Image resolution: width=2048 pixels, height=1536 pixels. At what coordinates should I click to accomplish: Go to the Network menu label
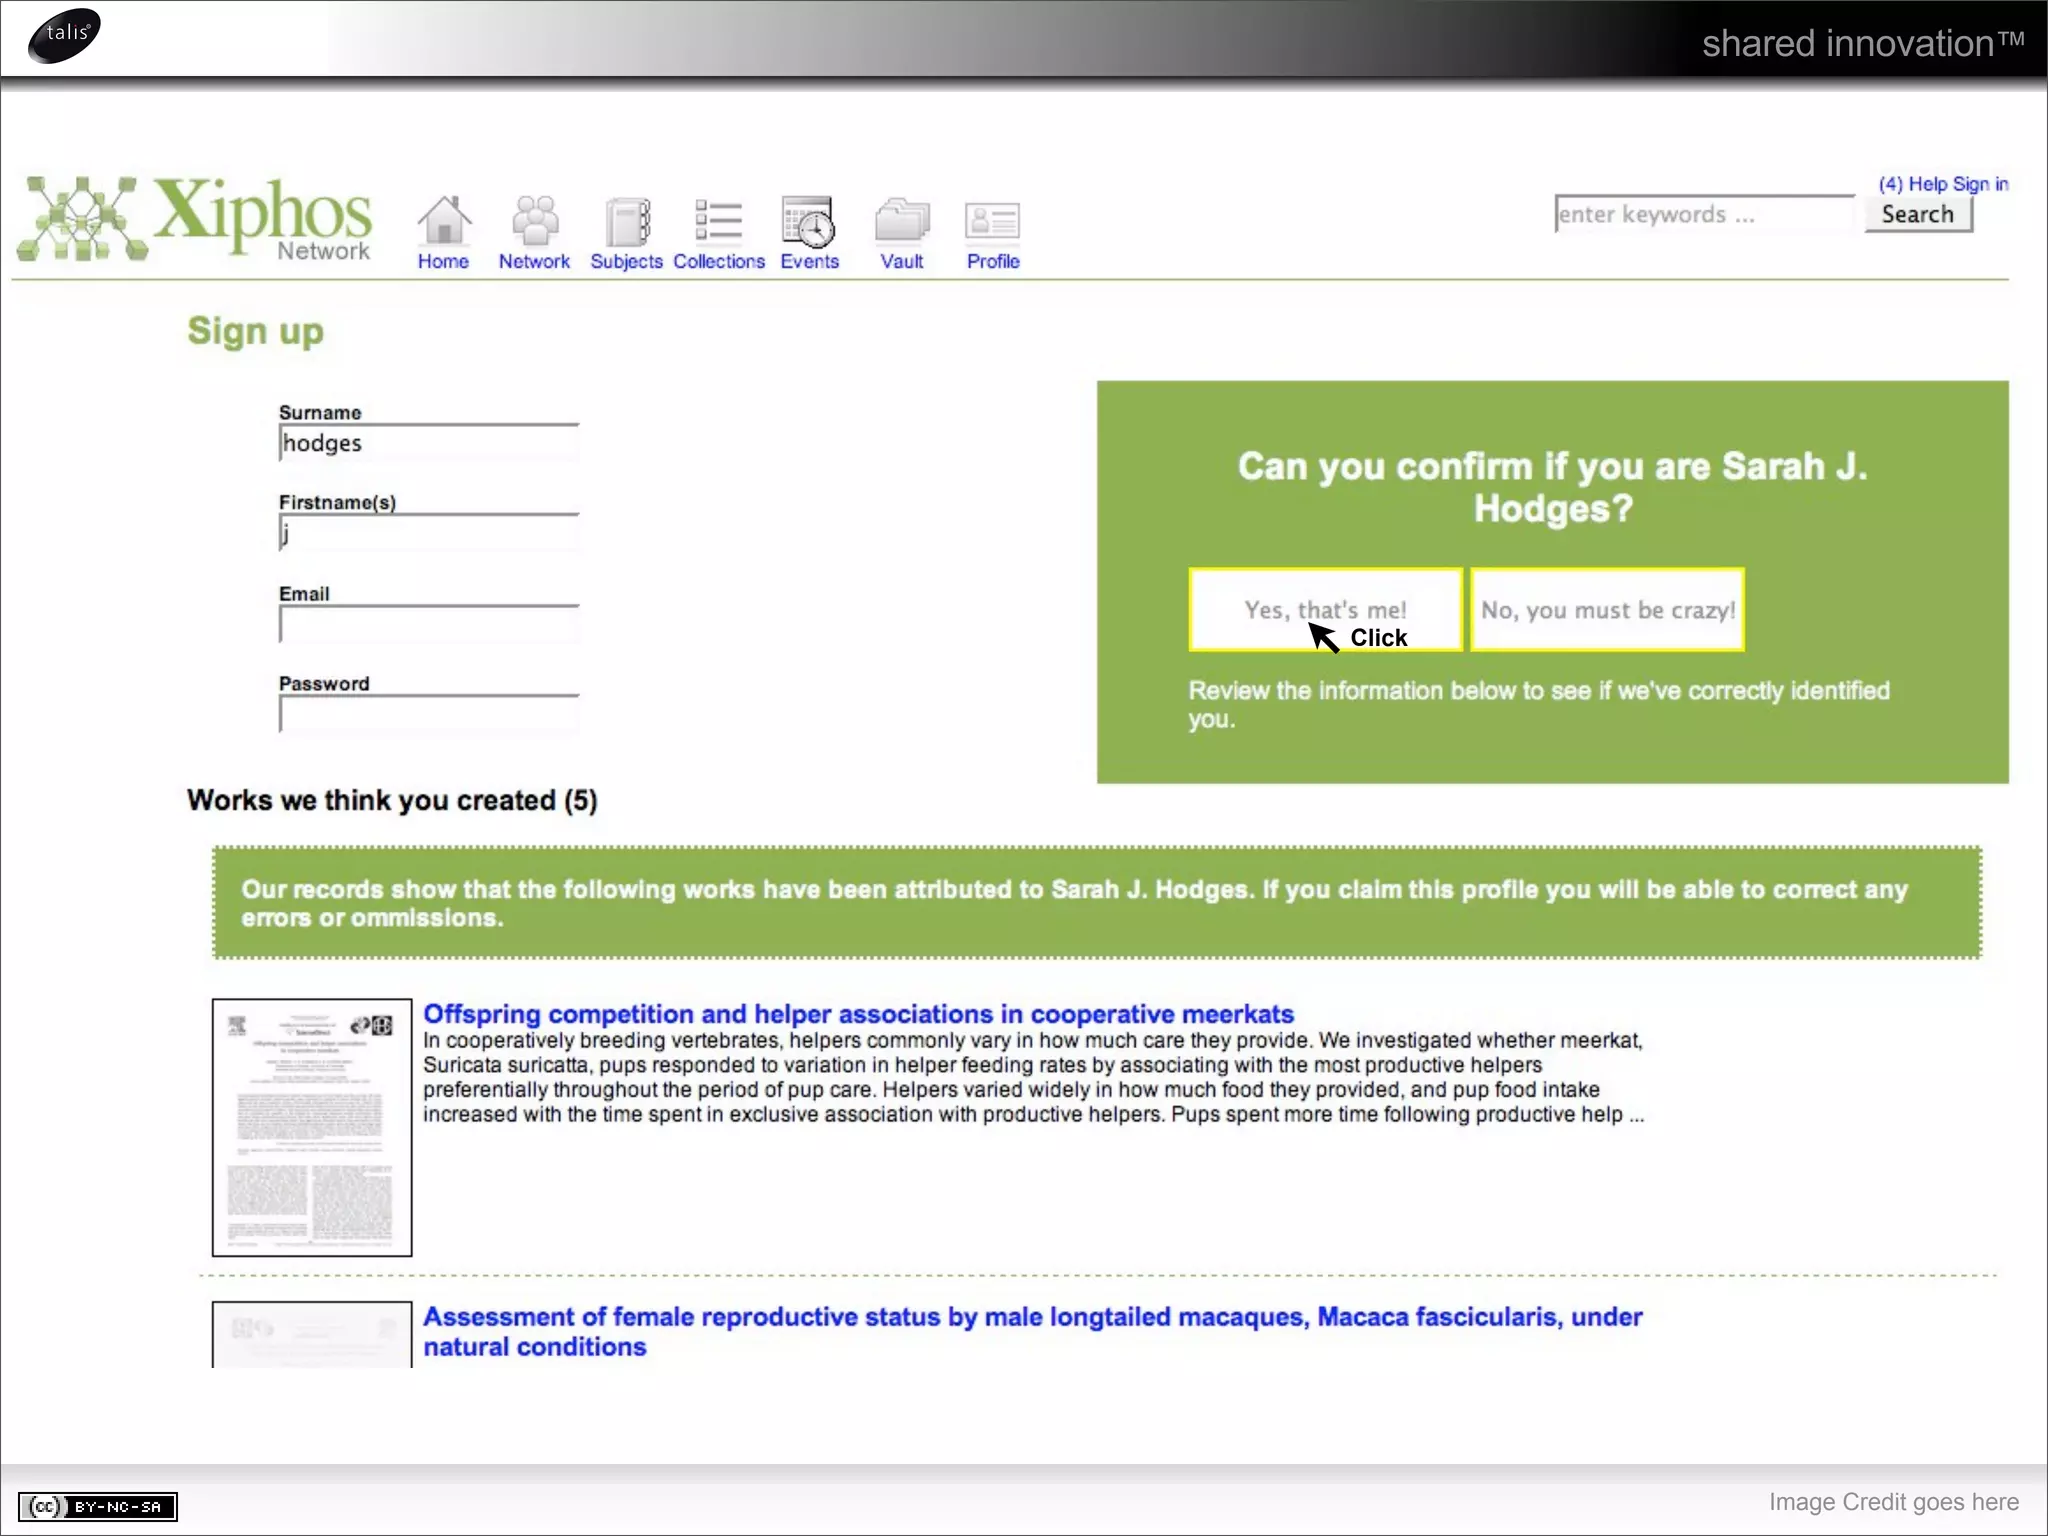(x=534, y=261)
